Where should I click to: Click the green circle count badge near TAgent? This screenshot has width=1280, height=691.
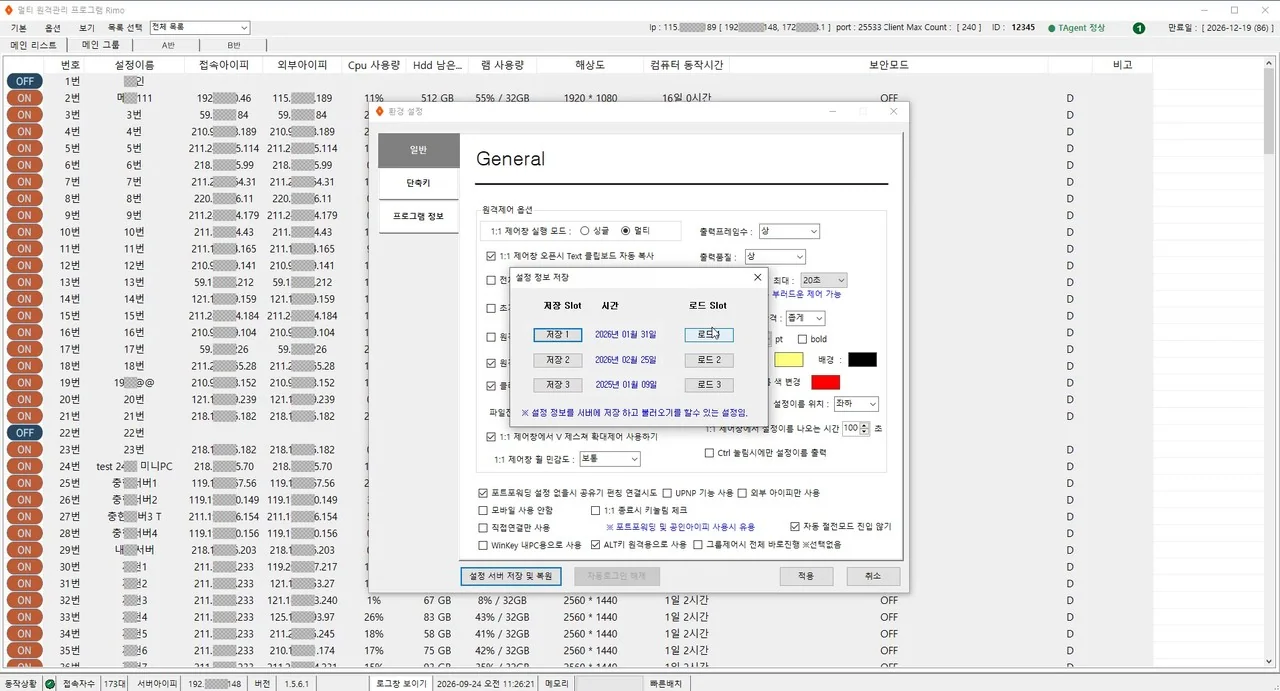click(x=1139, y=28)
